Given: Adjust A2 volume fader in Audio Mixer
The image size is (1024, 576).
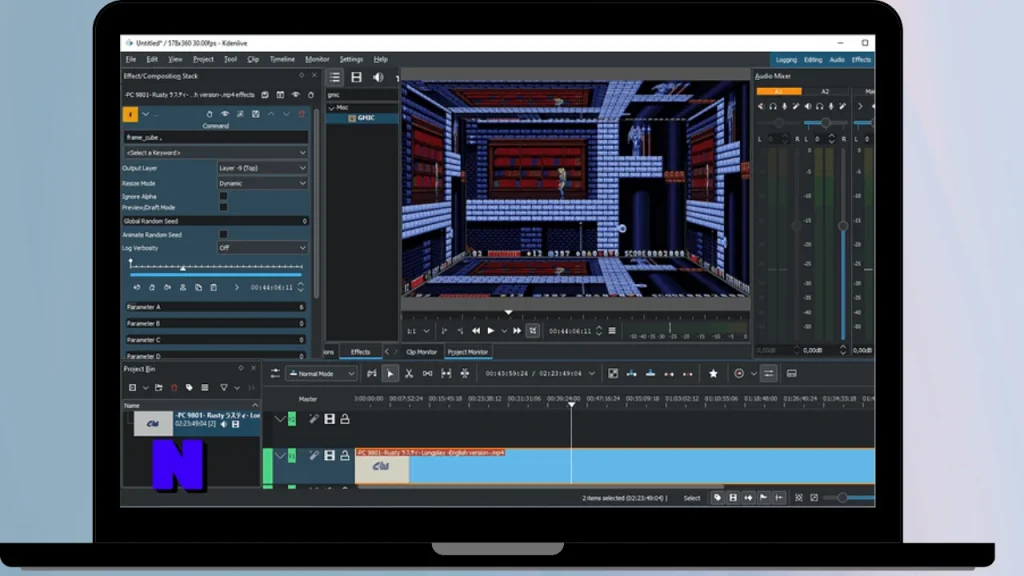Looking at the screenshot, I should click(x=843, y=226).
